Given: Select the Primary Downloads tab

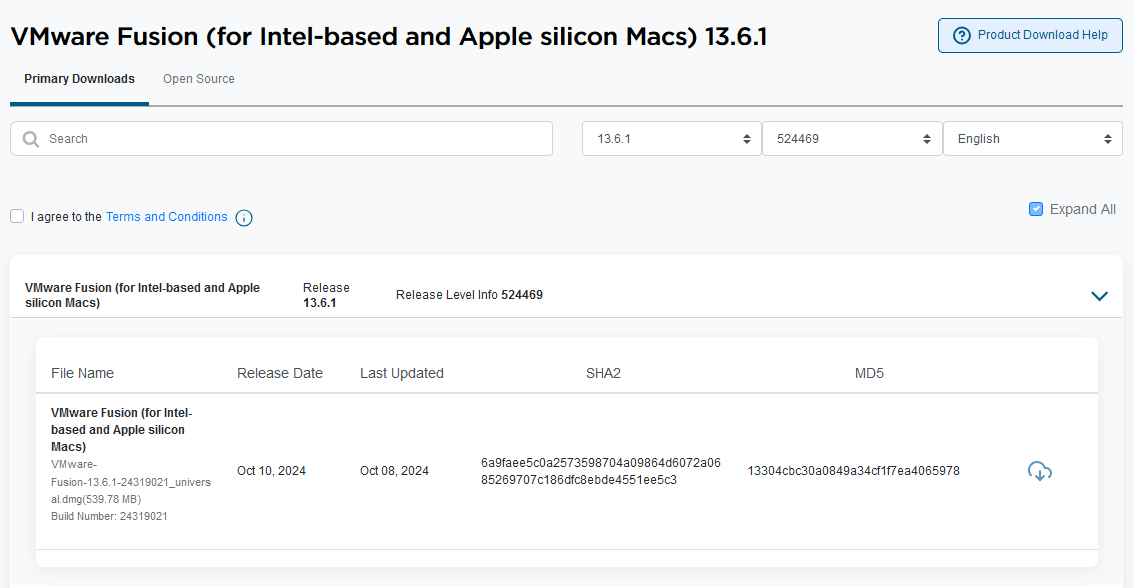Looking at the screenshot, I should coord(80,79).
